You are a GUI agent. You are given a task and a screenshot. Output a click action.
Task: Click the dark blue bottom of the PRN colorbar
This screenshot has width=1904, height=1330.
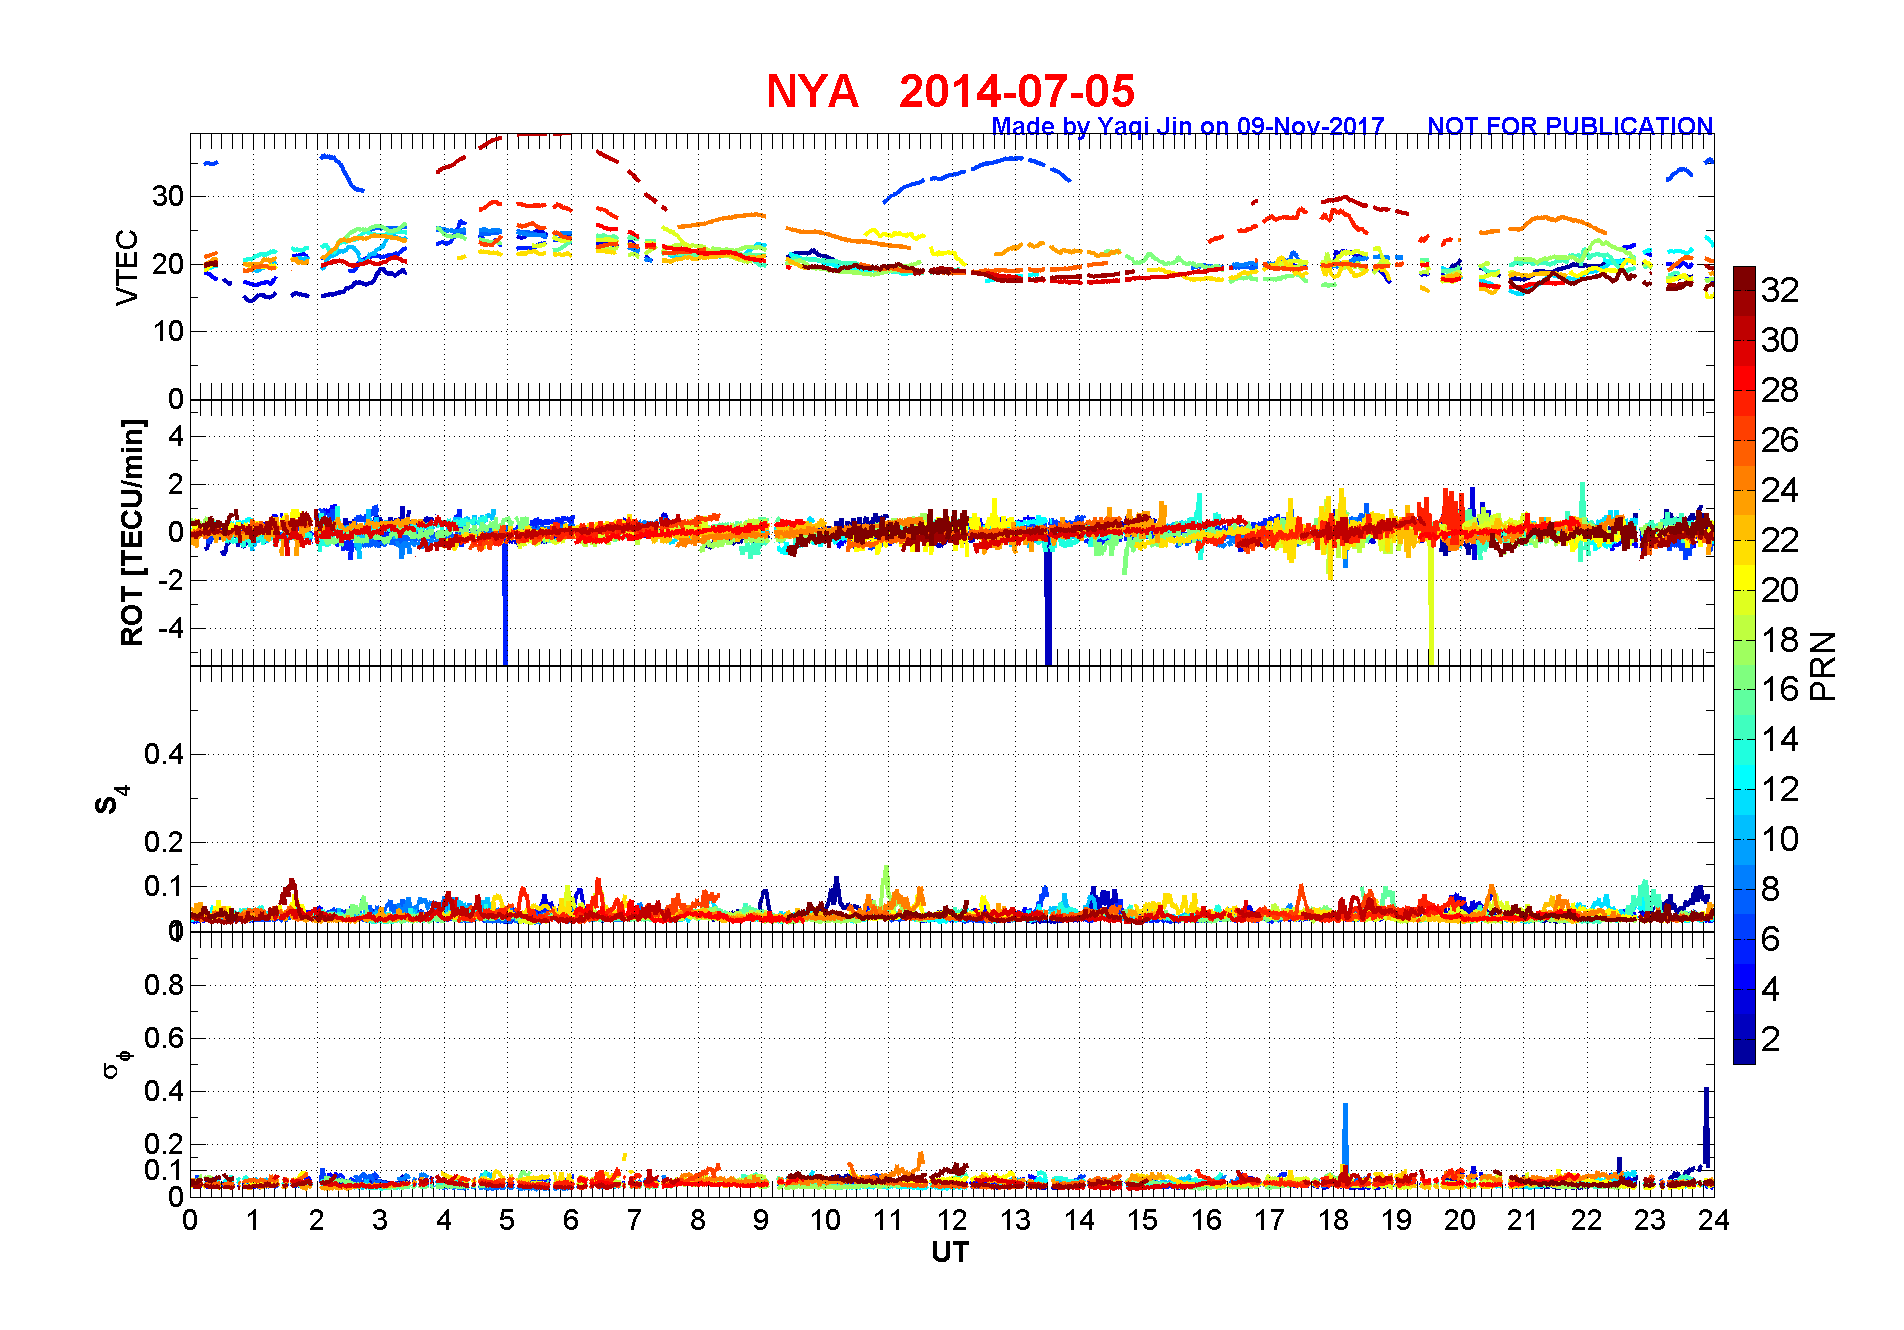(1744, 1052)
